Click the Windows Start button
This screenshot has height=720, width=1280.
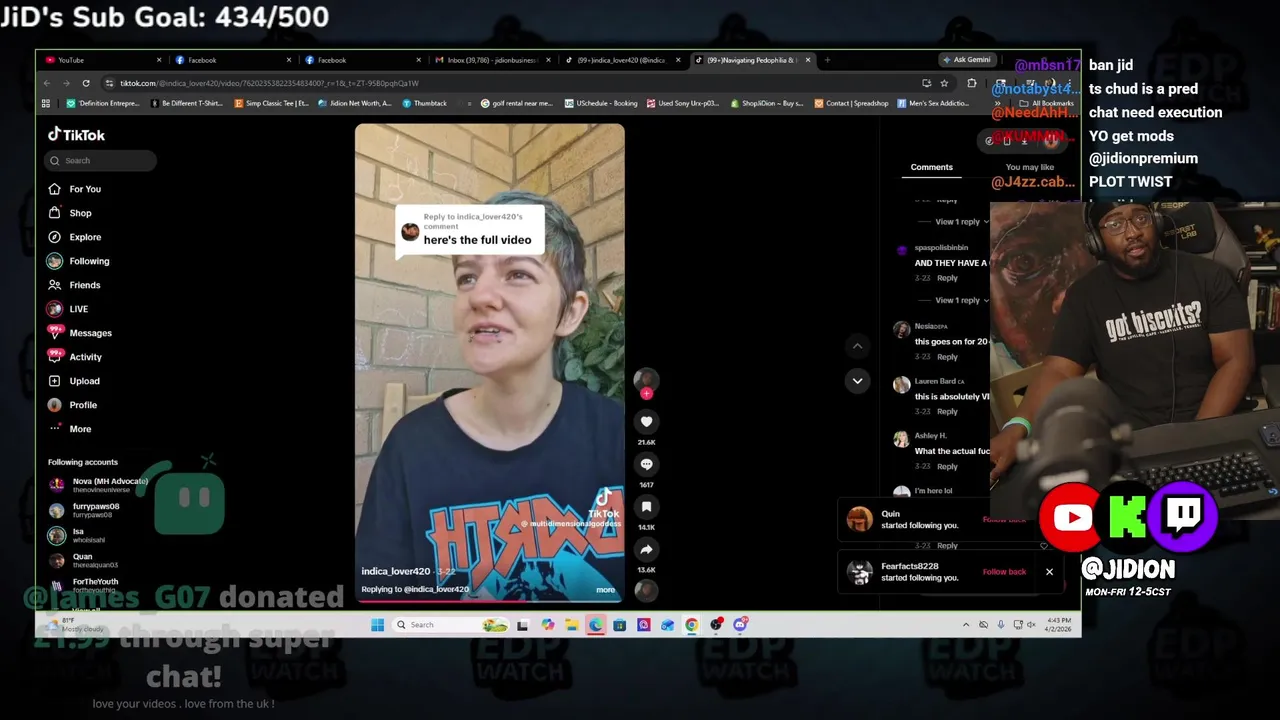(x=377, y=625)
